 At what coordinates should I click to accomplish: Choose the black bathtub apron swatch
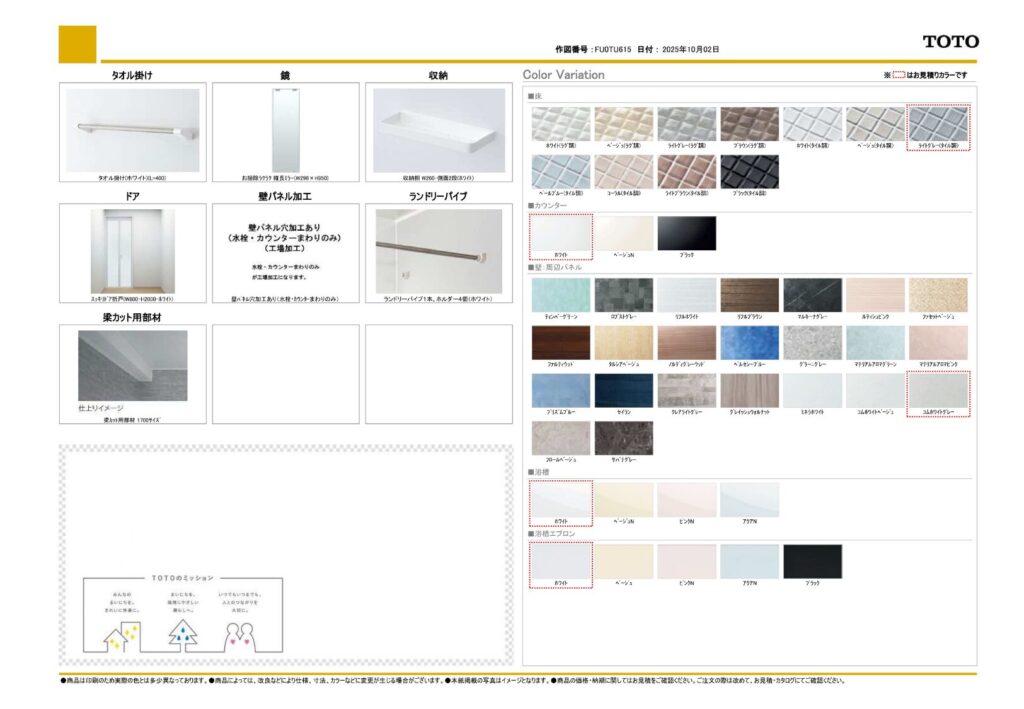pos(812,561)
